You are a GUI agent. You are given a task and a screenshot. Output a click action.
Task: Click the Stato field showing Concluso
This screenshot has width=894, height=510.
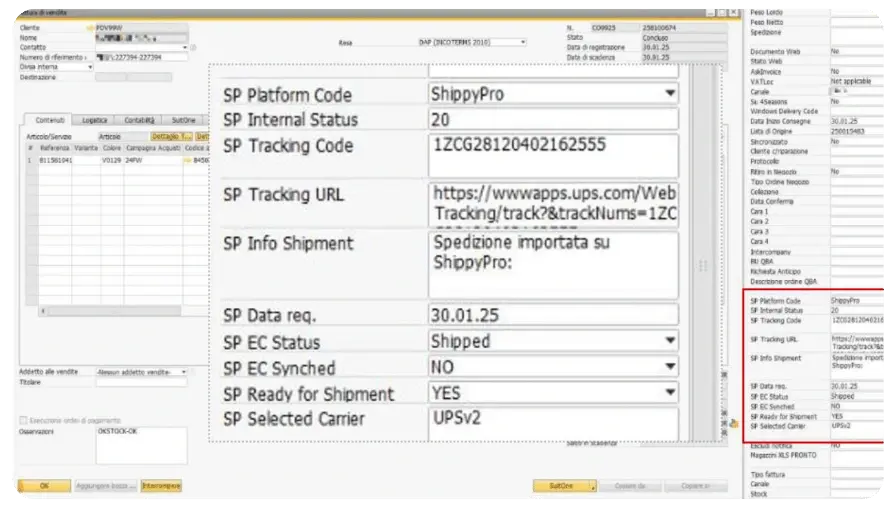pos(684,38)
